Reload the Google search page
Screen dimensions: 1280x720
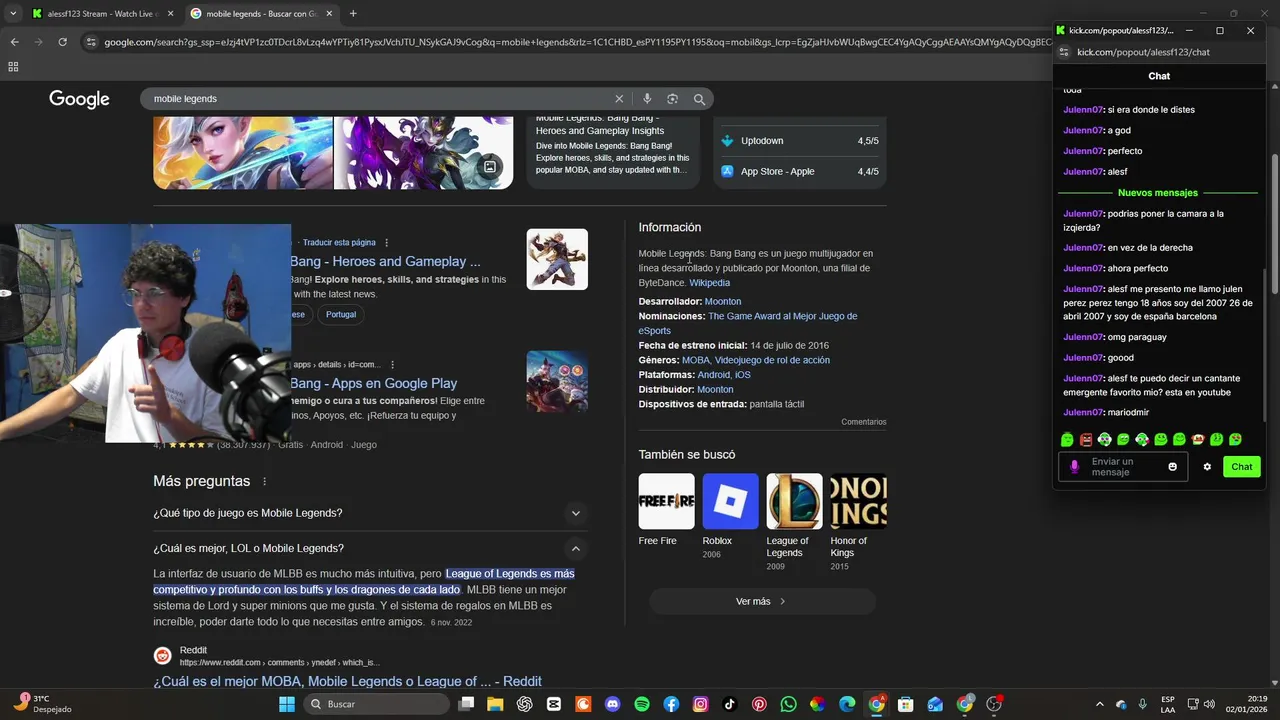(x=62, y=42)
